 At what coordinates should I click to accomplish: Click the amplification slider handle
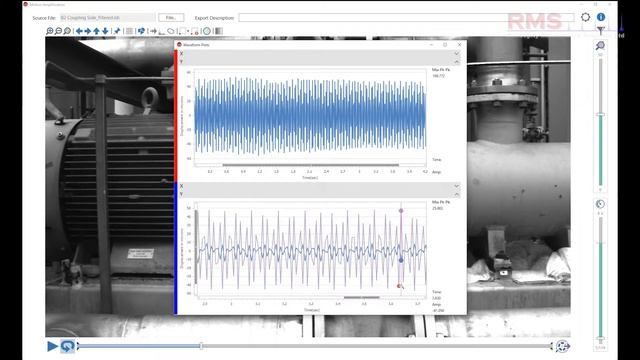600,115
